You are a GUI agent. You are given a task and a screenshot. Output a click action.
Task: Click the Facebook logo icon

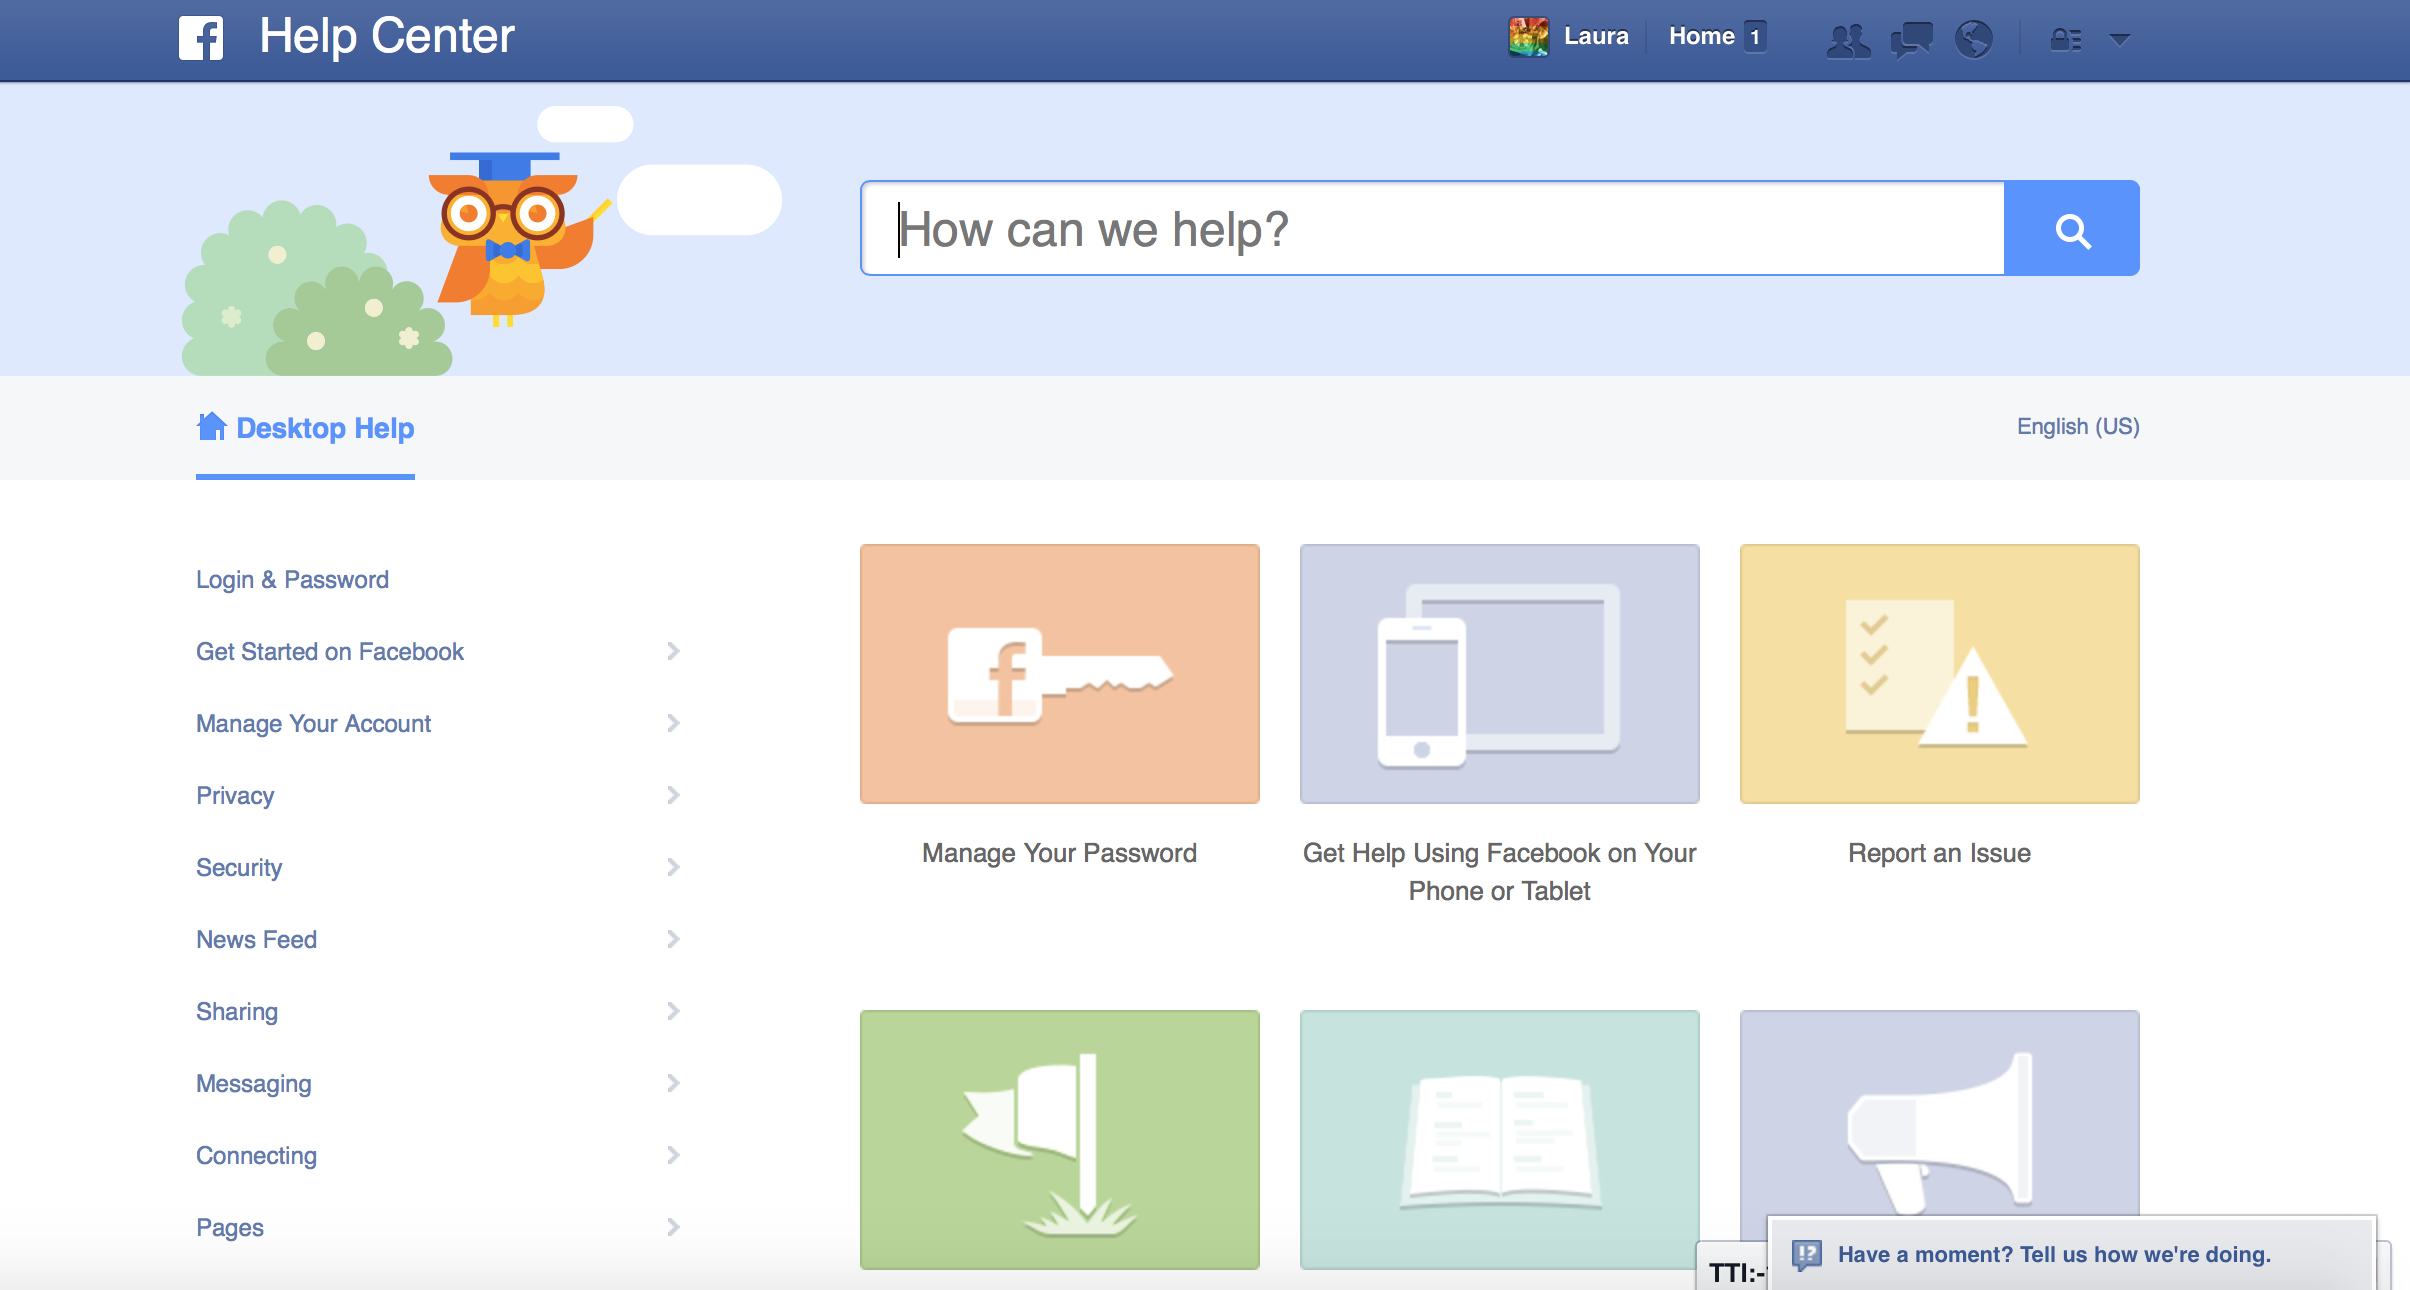201,38
